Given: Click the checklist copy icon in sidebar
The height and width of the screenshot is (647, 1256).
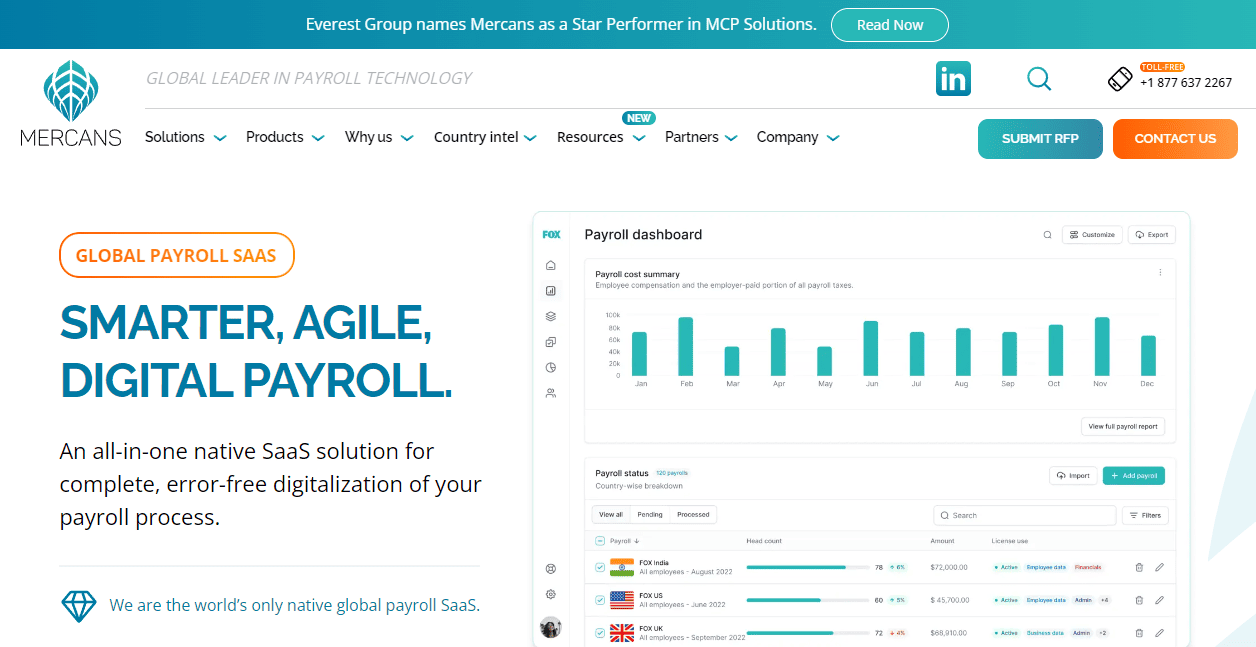Looking at the screenshot, I should 550,342.
